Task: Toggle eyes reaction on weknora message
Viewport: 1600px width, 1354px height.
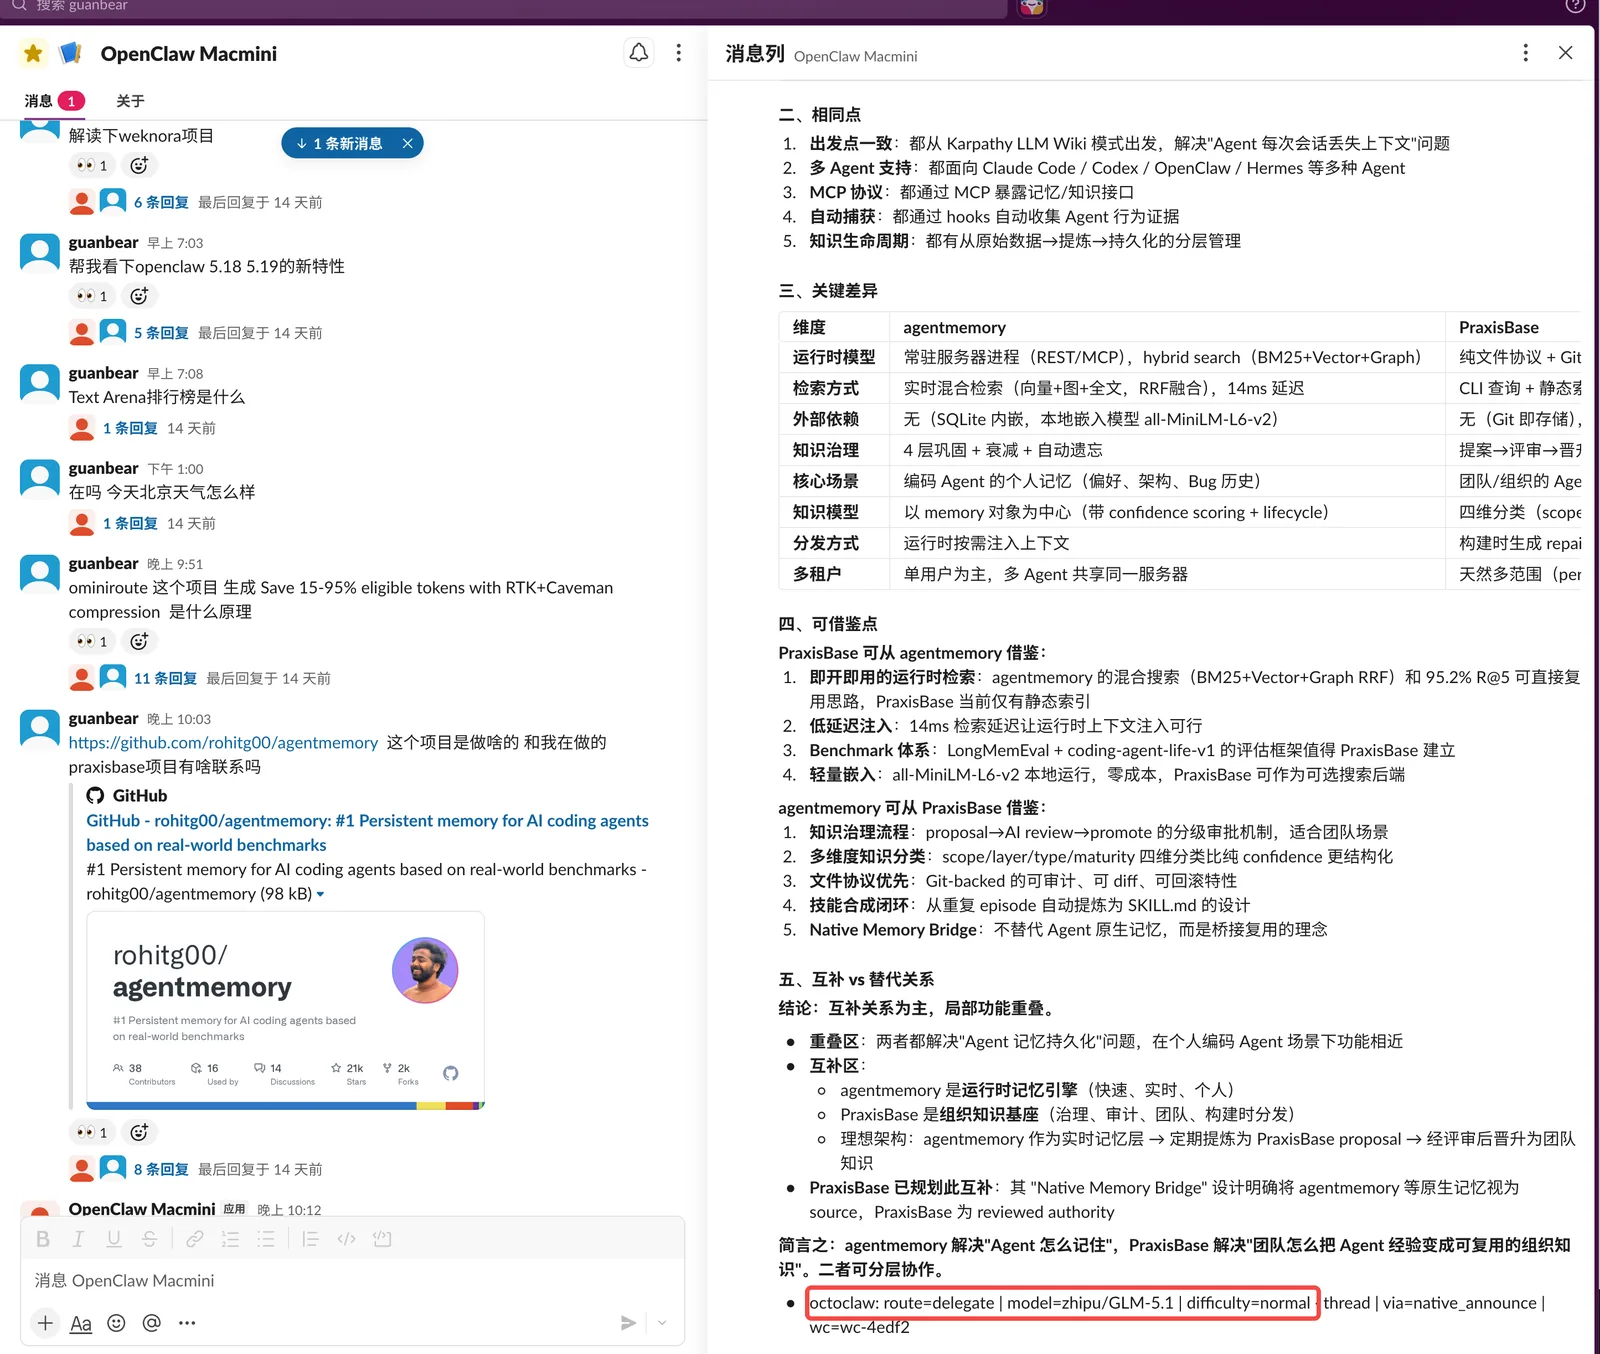Action: tap(92, 165)
